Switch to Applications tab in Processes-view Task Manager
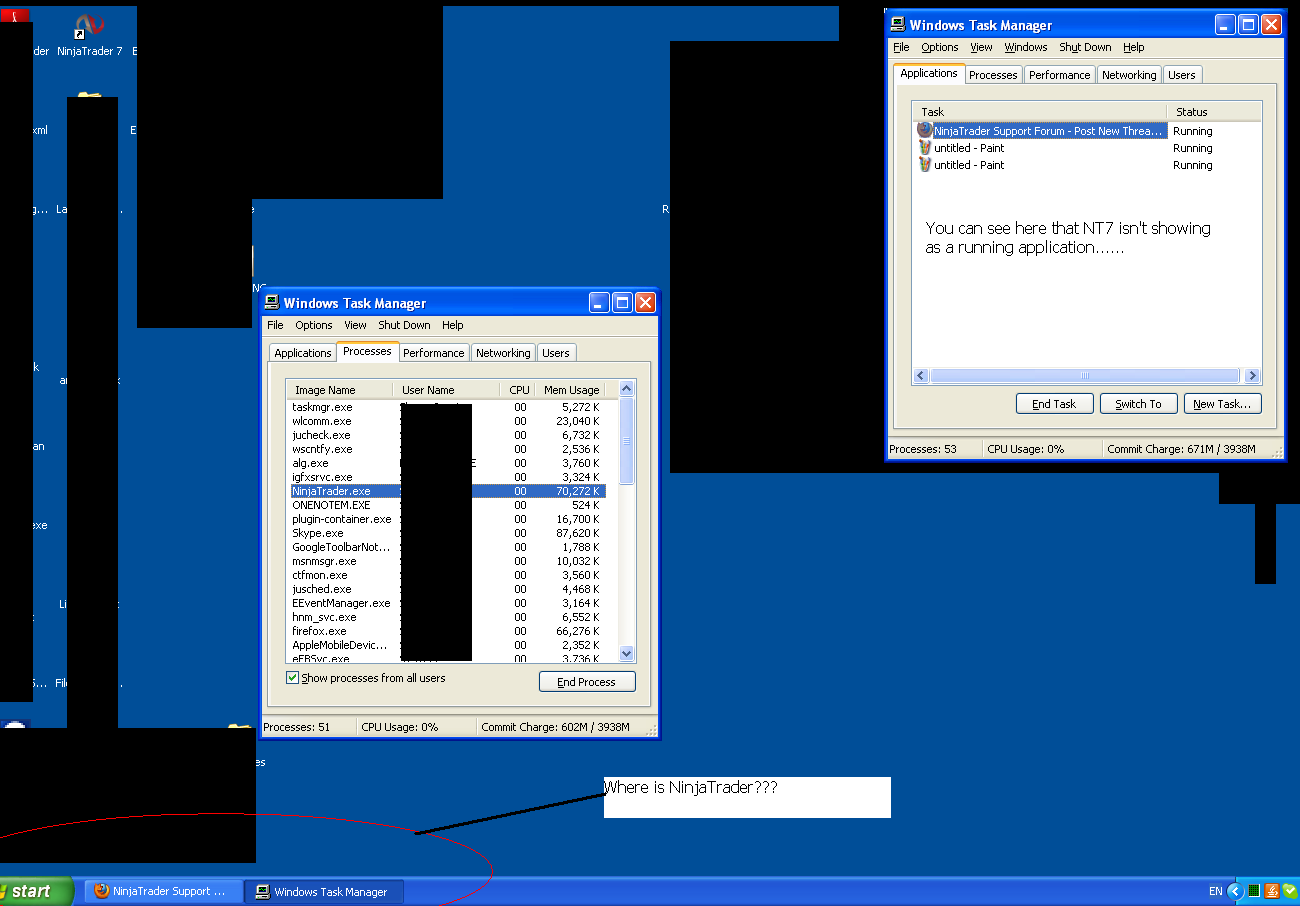Image resolution: width=1300 pixels, height=906 pixels. pos(303,353)
